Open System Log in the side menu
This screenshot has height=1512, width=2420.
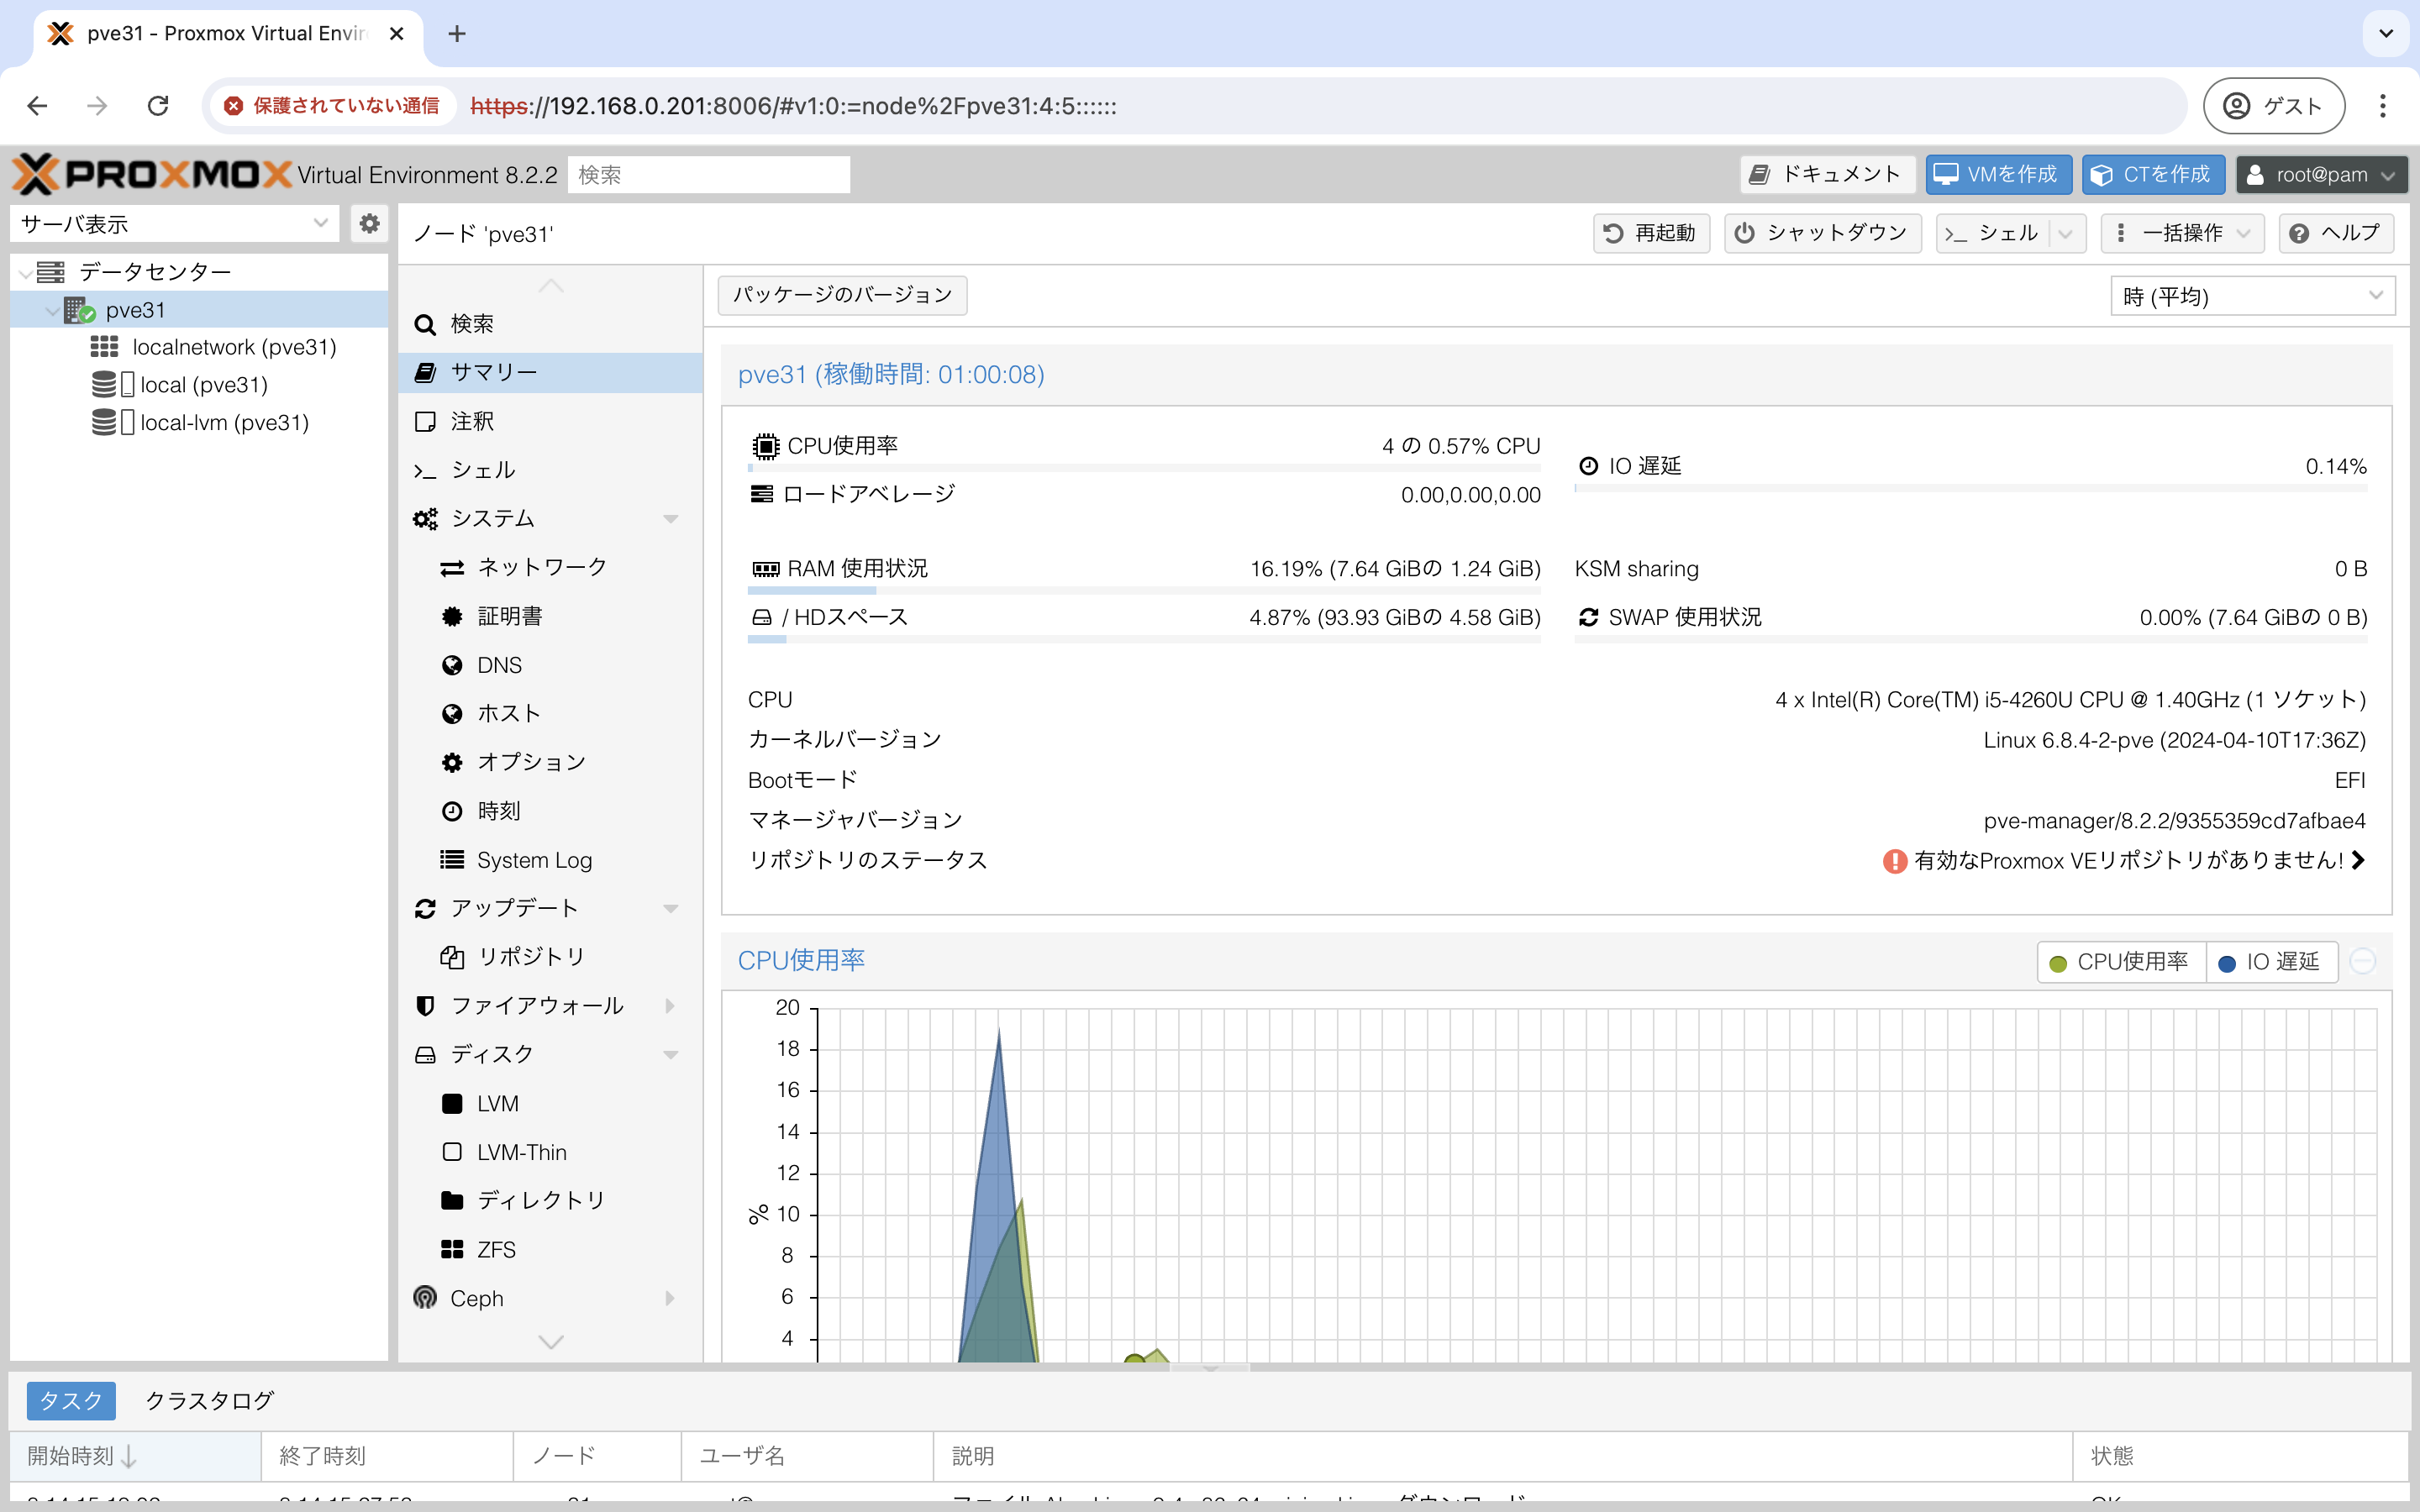tap(533, 860)
